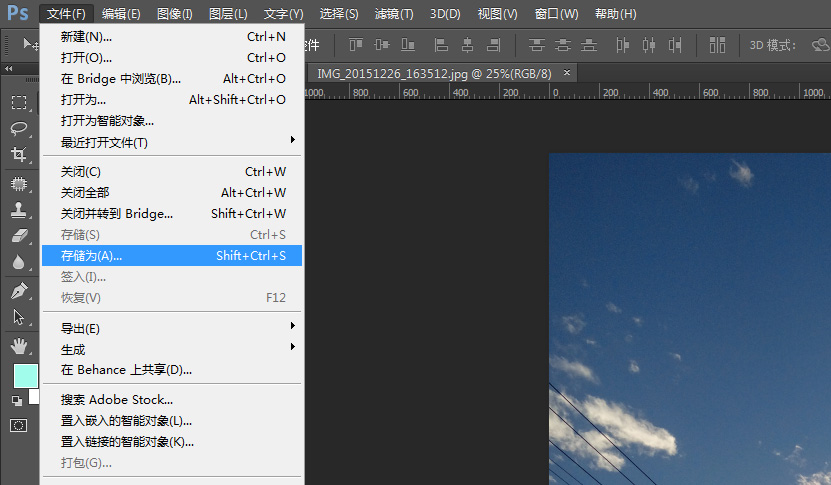Screen dimensions: 831x485
Task: Expand 最近打开文件(T) submenu
Action: 172,142
